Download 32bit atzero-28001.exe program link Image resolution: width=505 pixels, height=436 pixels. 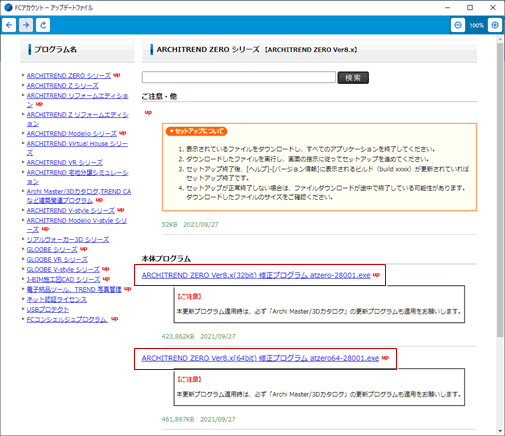tap(256, 275)
